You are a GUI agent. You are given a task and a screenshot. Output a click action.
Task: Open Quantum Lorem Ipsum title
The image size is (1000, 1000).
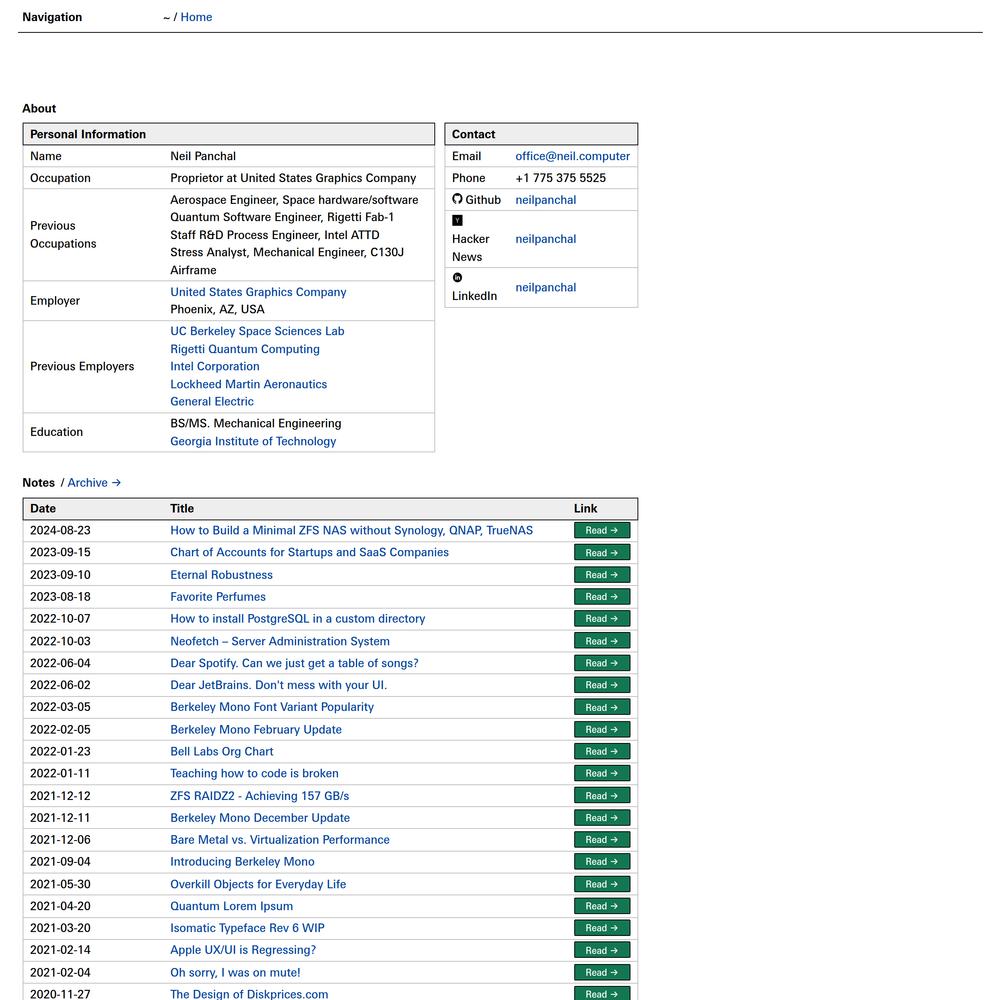[x=232, y=906]
